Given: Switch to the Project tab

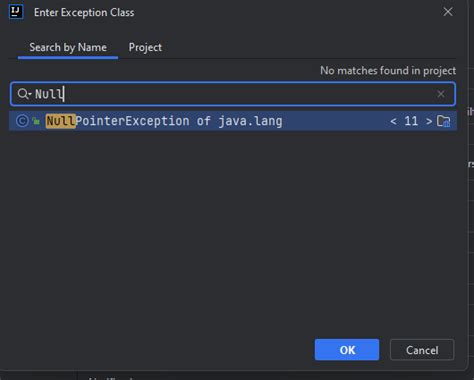Looking at the screenshot, I should (145, 47).
